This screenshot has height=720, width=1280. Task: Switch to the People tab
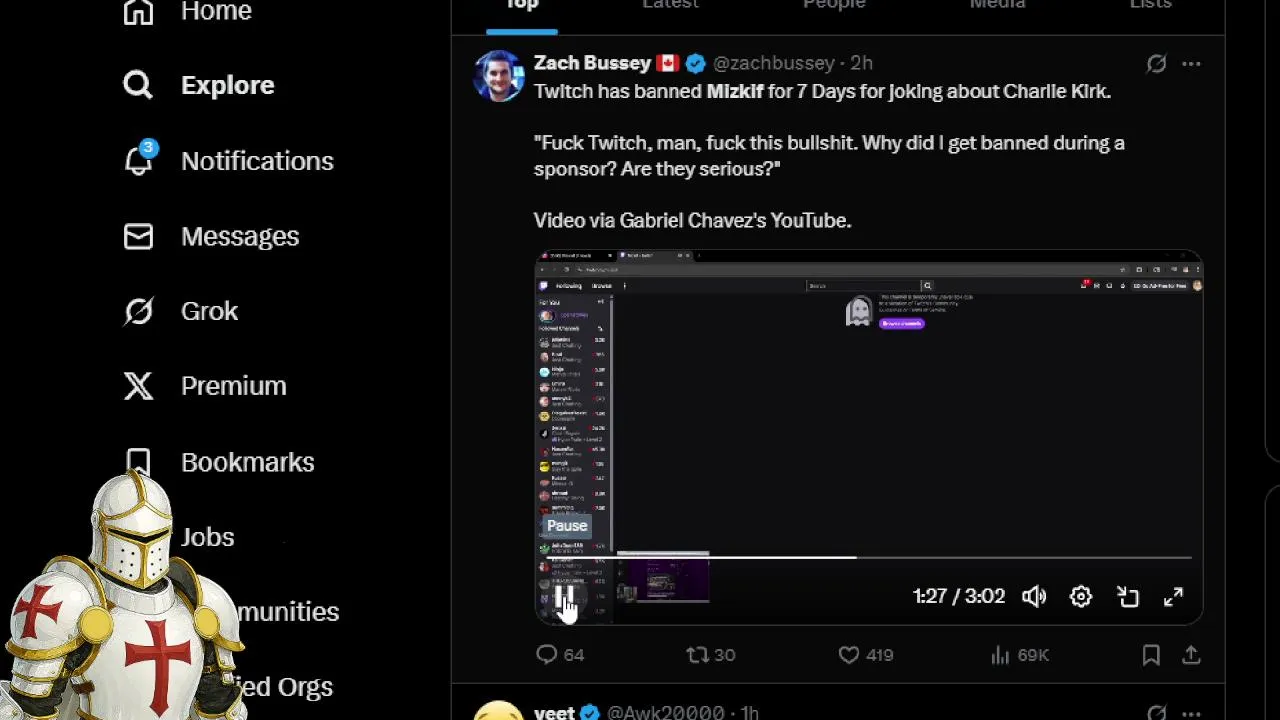pos(834,5)
